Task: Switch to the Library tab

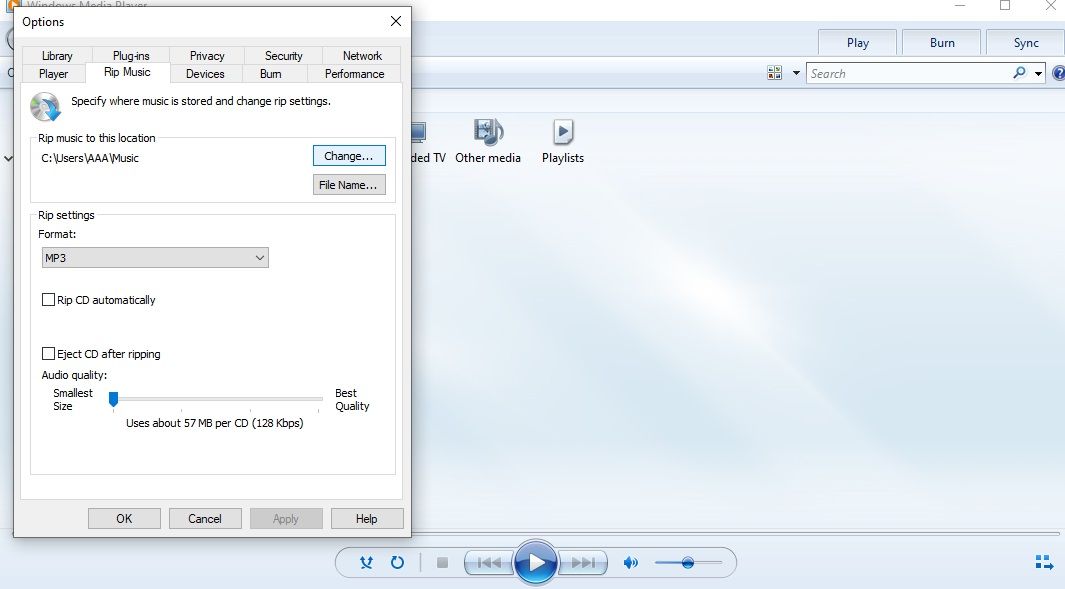Action: click(x=57, y=56)
